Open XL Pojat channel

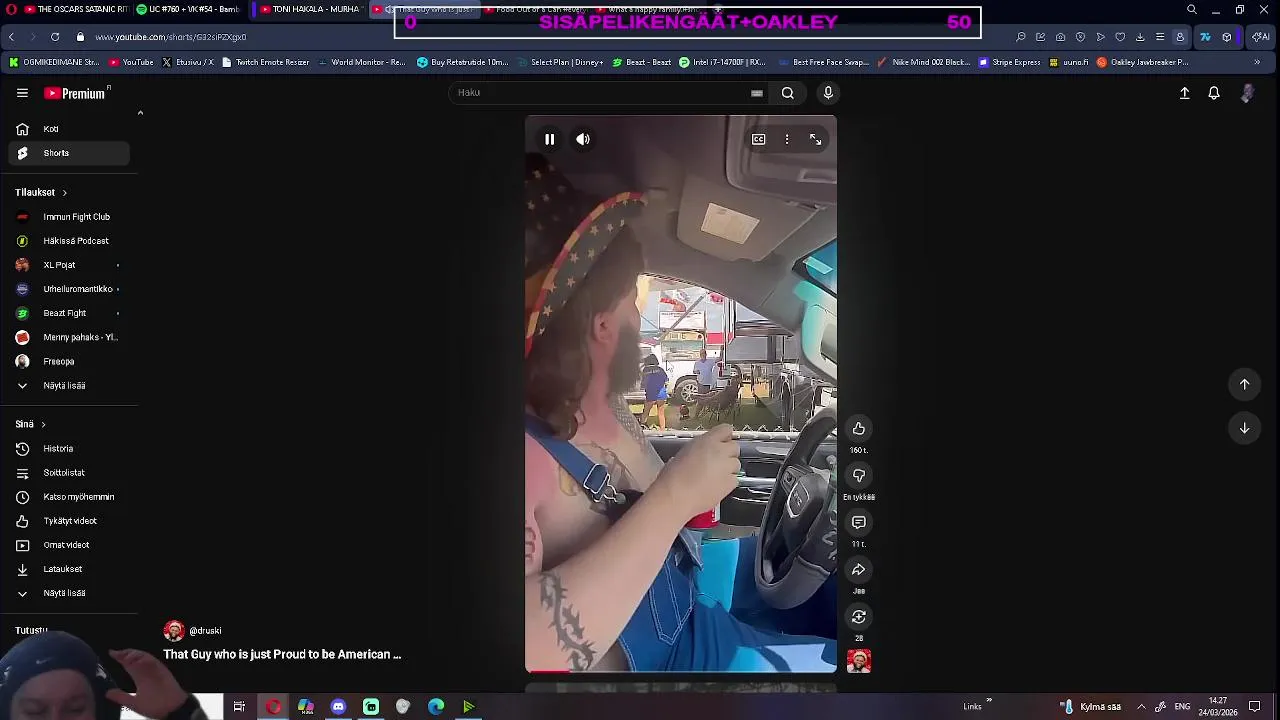(69, 265)
